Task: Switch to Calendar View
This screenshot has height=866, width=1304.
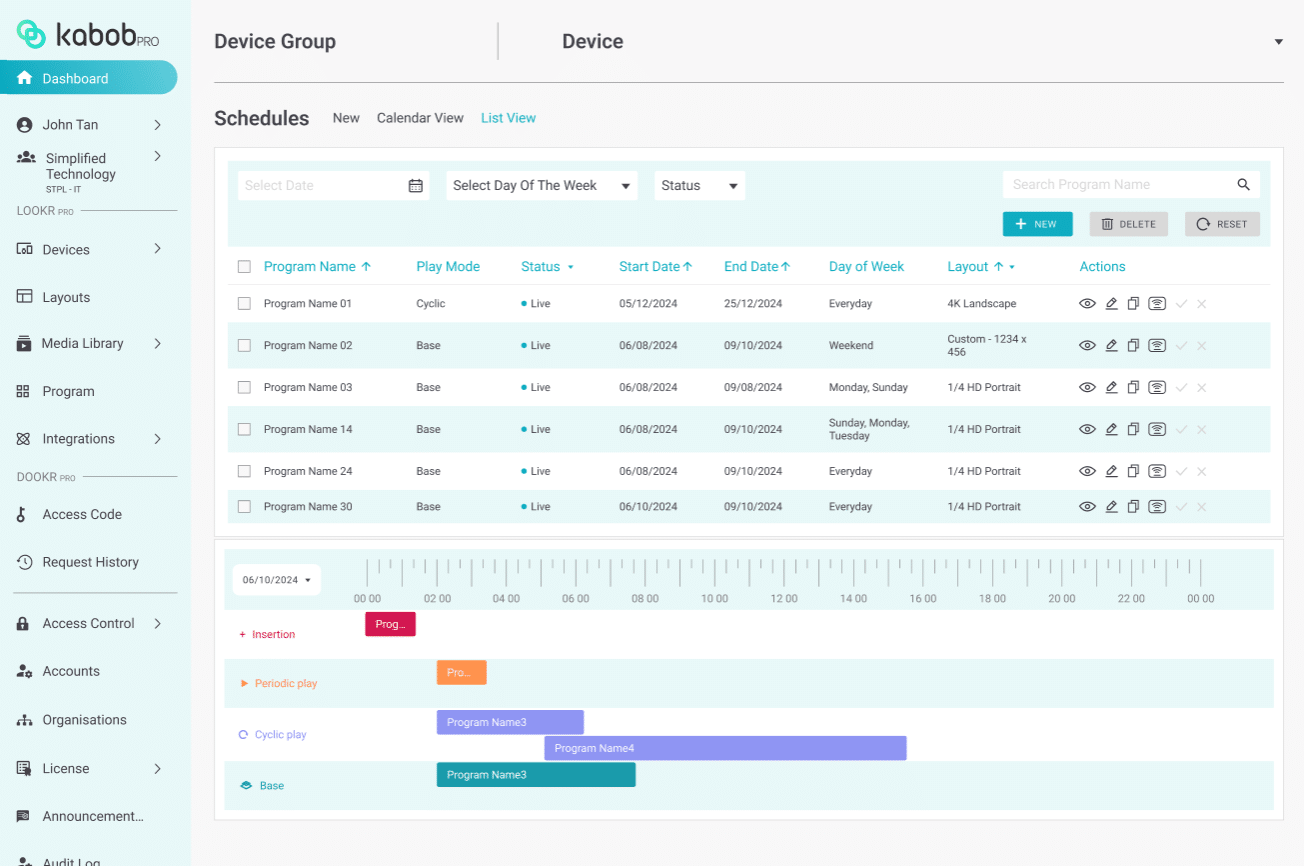Action: tap(420, 118)
